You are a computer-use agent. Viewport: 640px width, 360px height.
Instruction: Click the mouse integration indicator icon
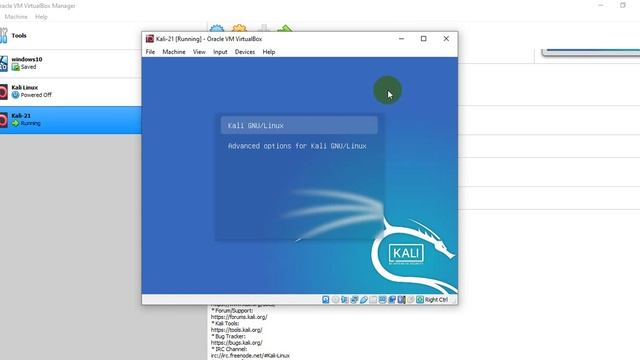[411, 300]
